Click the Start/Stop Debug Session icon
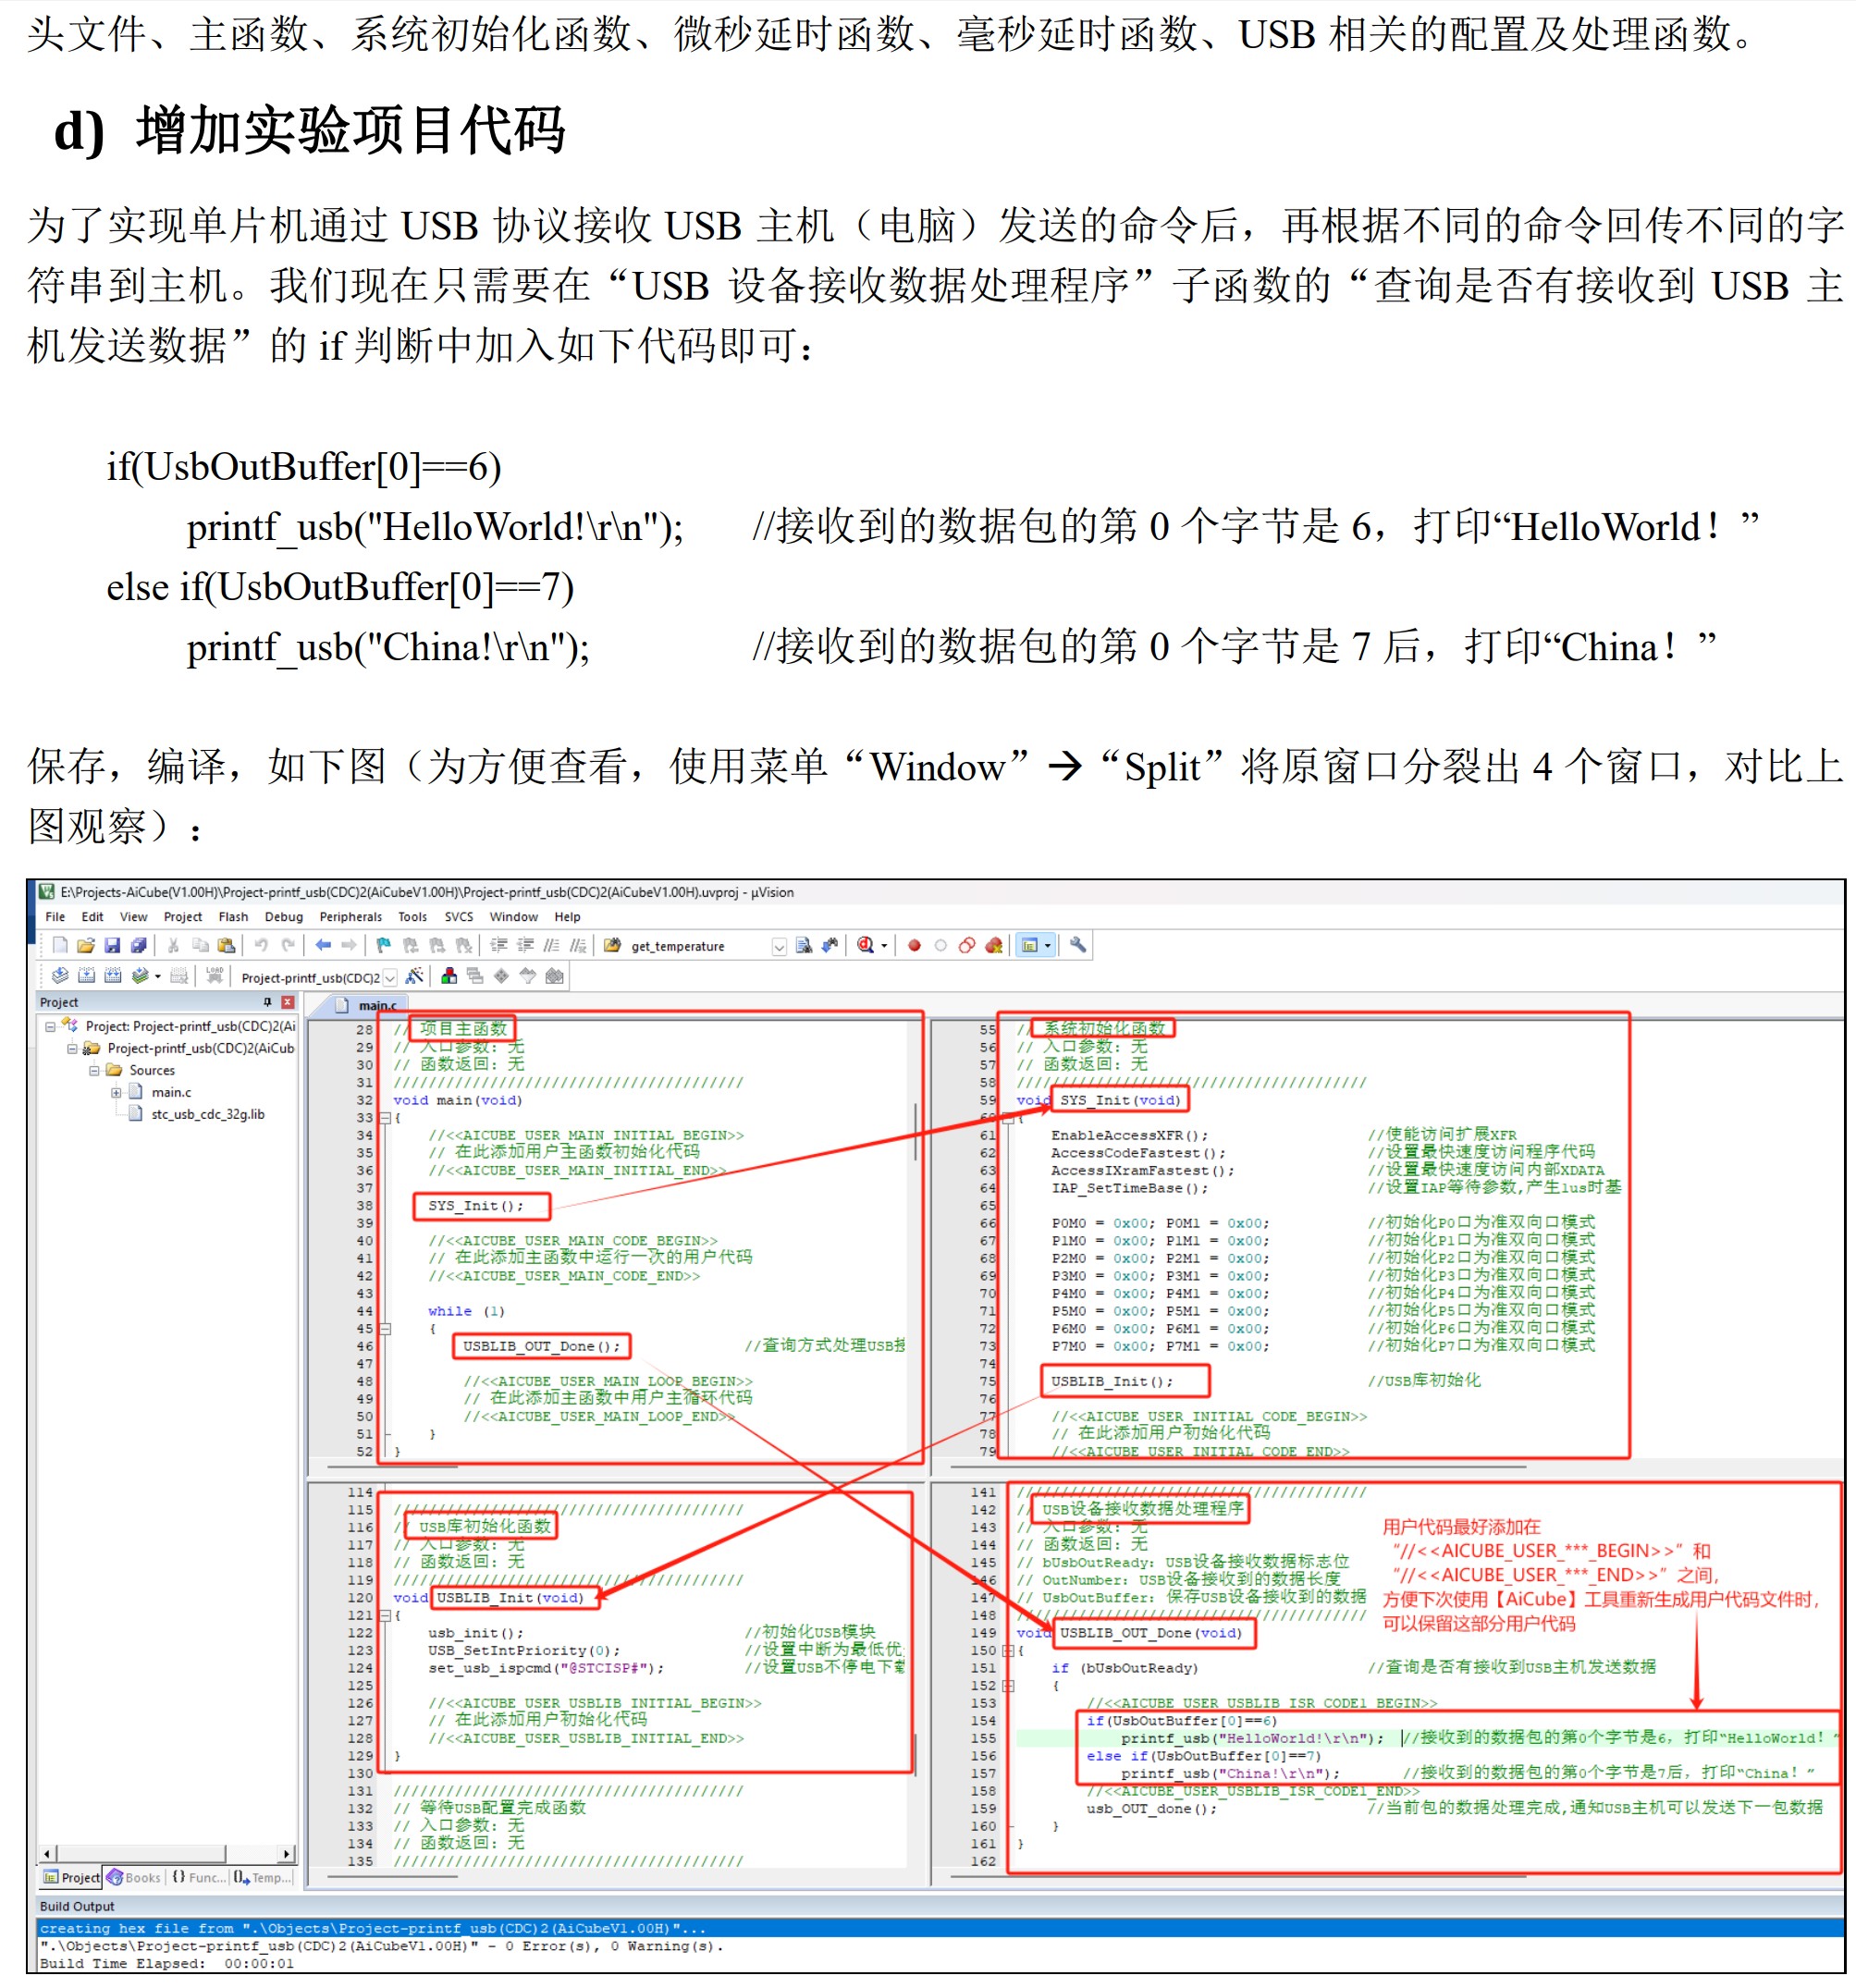Screen dimensions: 1856x1988 tap(866, 945)
